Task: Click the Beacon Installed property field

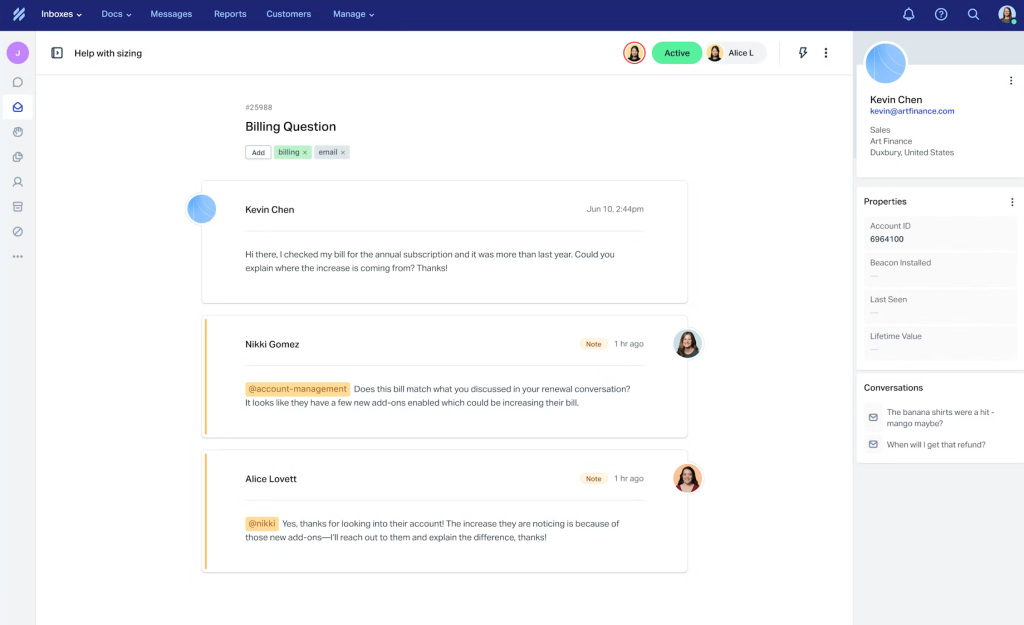Action: point(939,269)
